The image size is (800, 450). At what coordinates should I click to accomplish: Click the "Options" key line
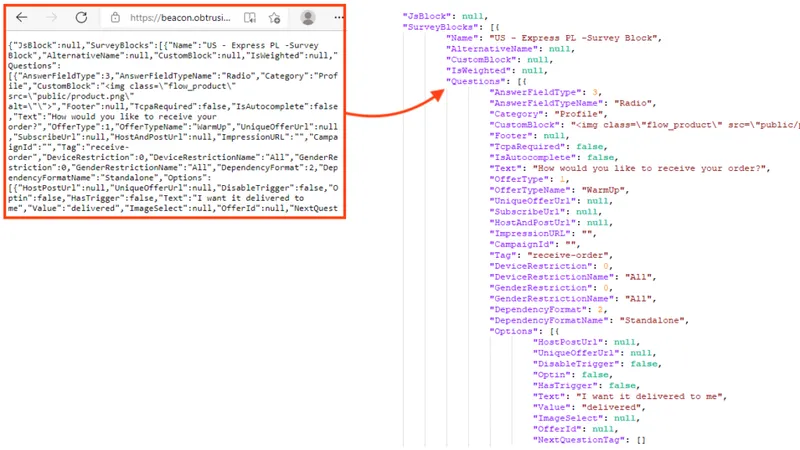pos(524,331)
